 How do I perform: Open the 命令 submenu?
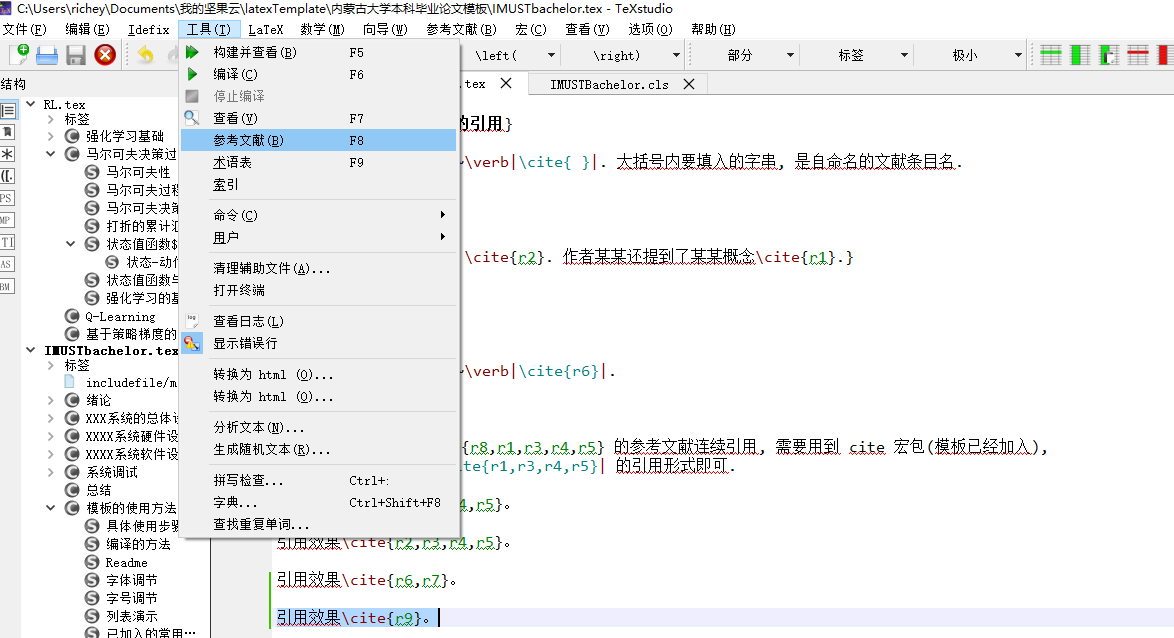pyautogui.click(x=318, y=215)
